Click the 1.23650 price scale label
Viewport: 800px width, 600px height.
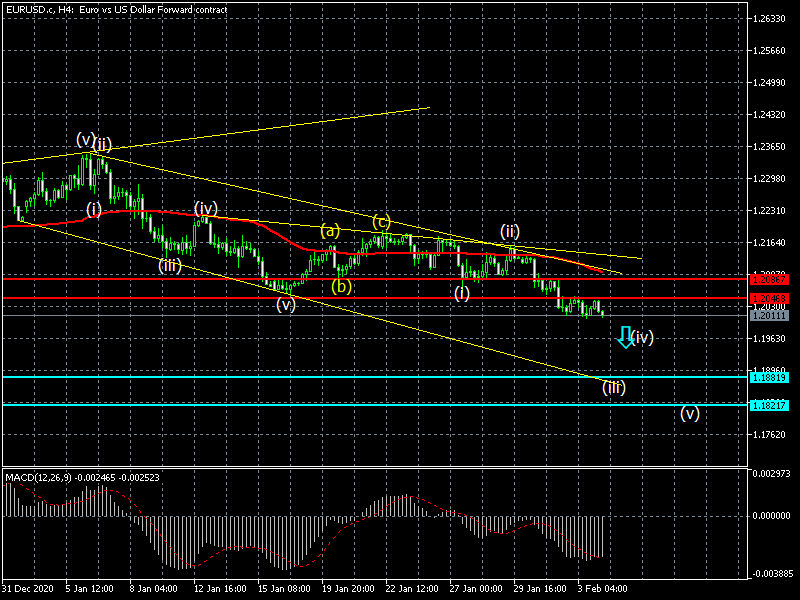coord(769,147)
